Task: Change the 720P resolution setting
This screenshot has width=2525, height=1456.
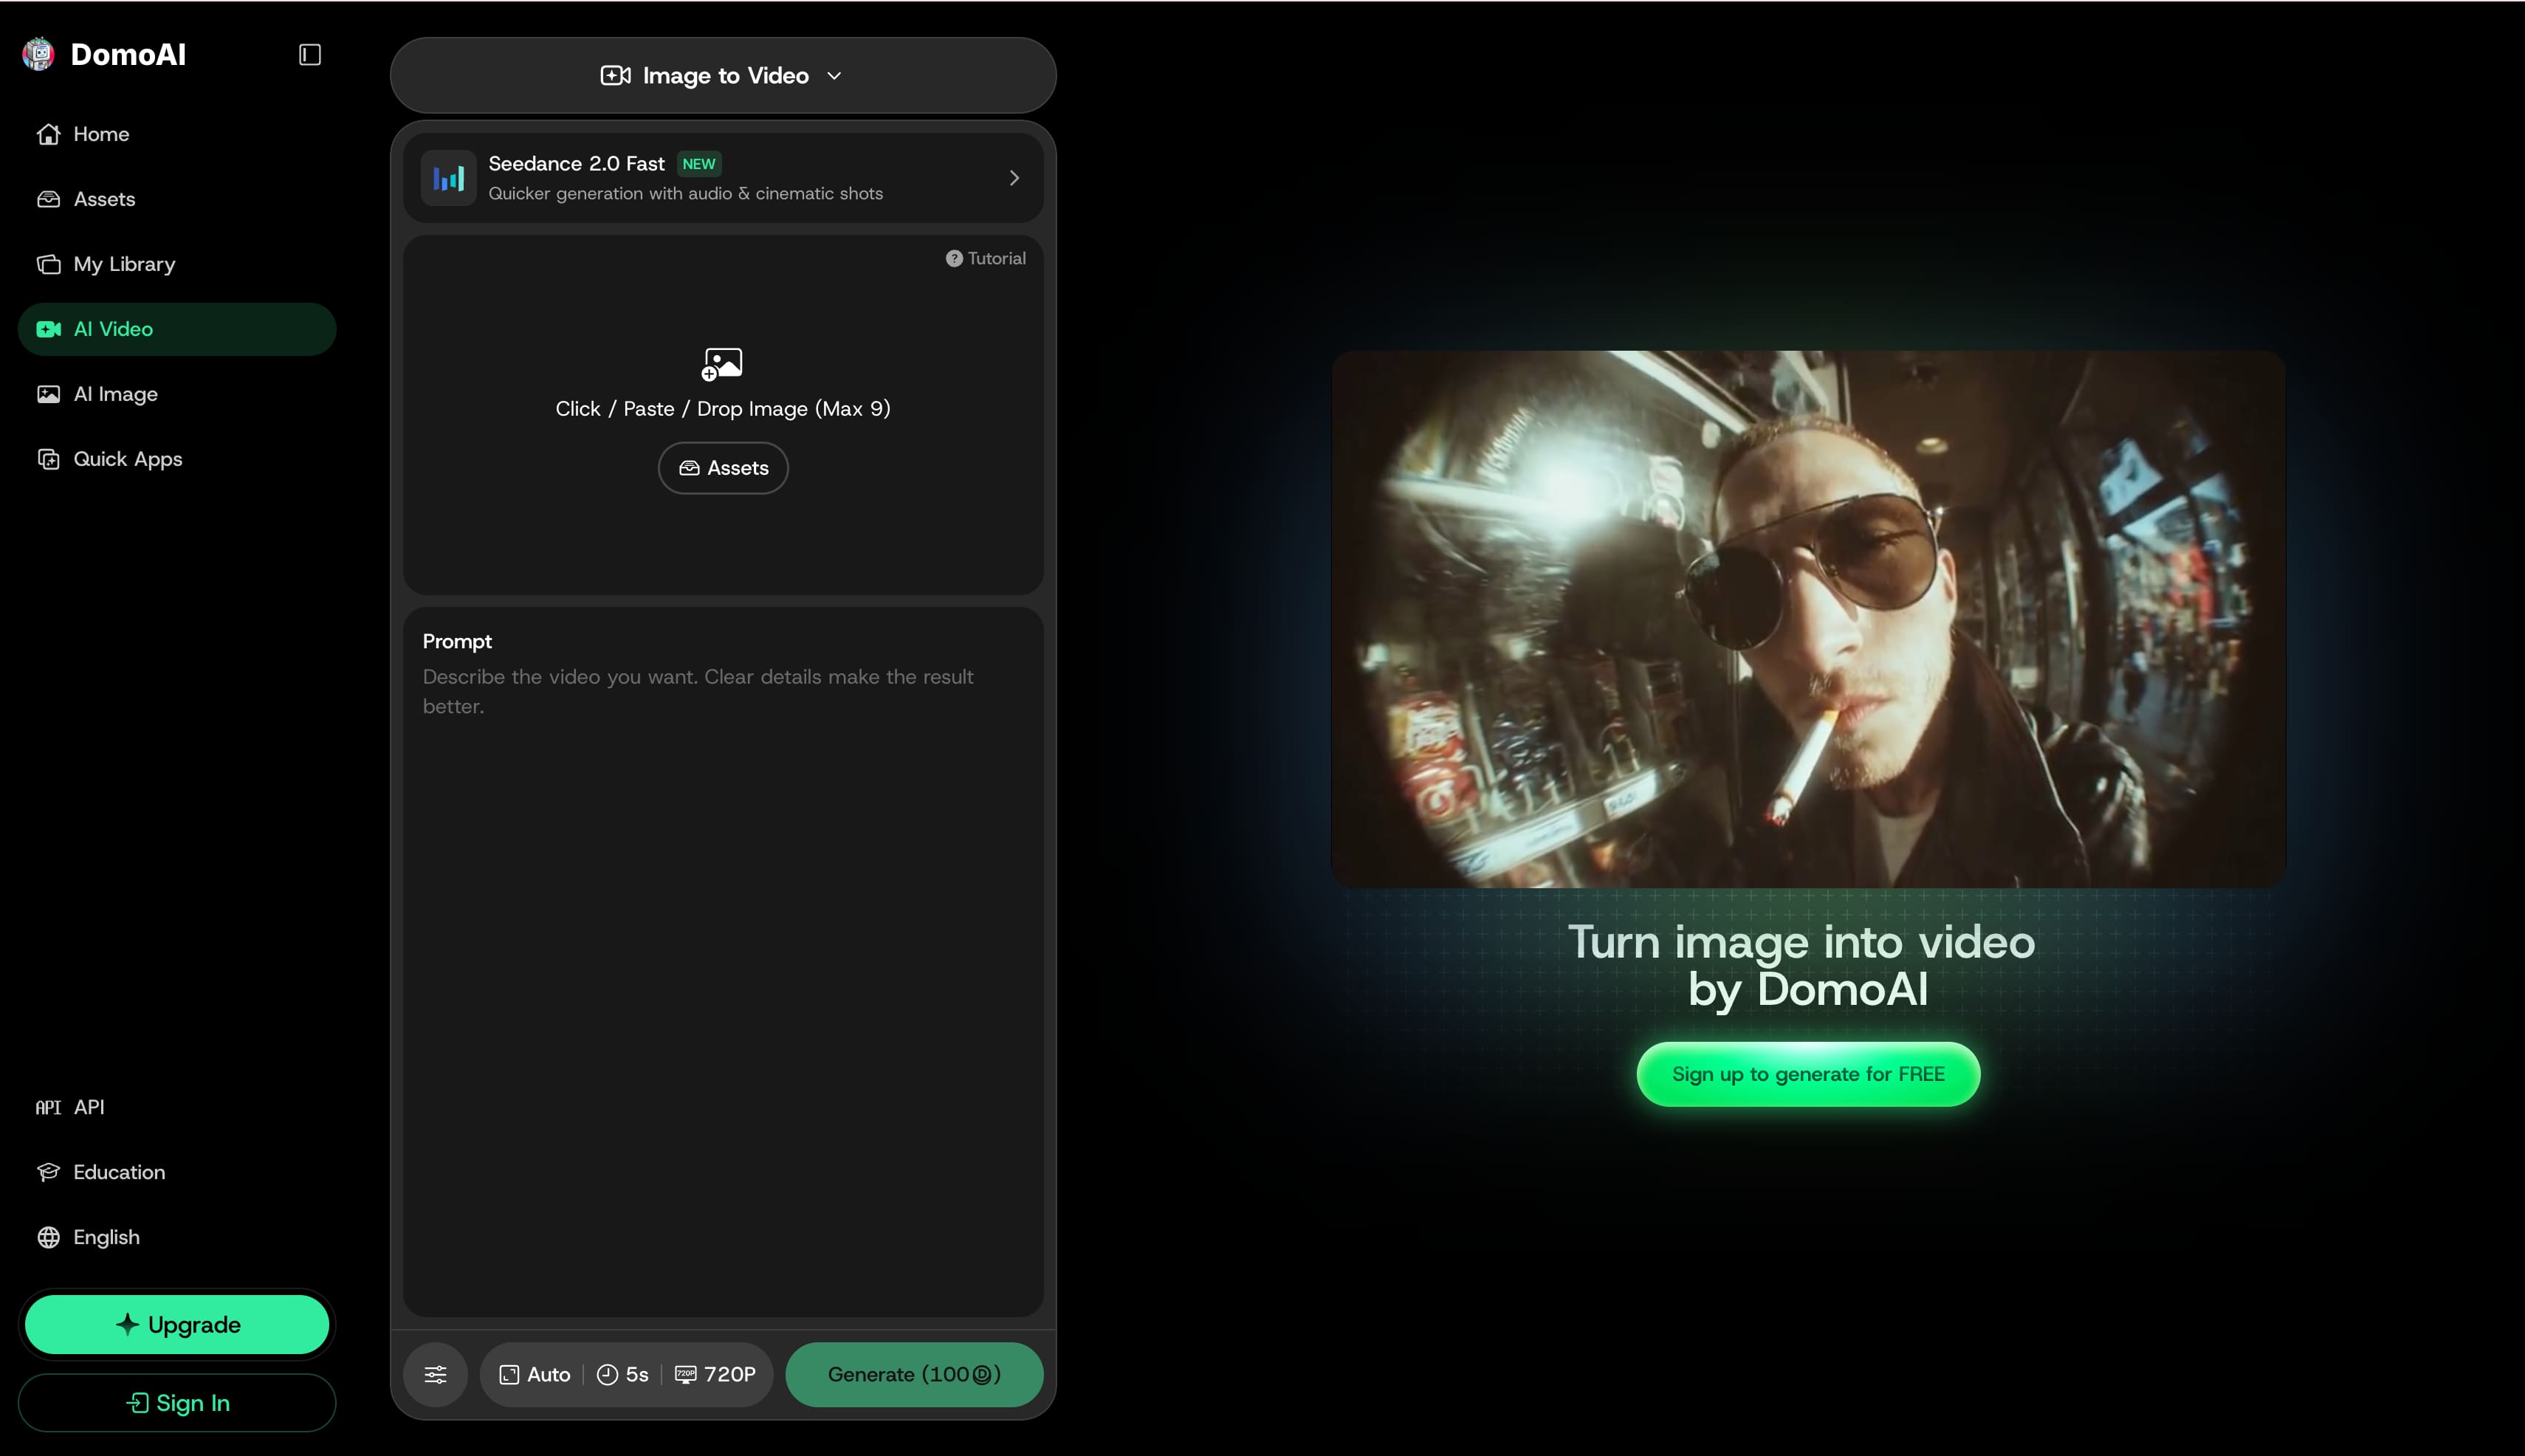Action: 715,1374
